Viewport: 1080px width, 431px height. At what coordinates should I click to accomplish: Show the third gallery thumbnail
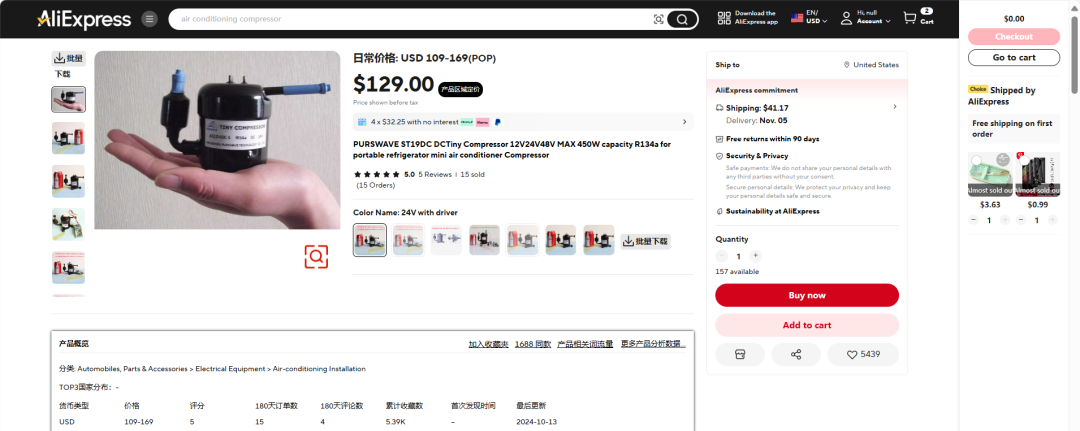tap(69, 181)
